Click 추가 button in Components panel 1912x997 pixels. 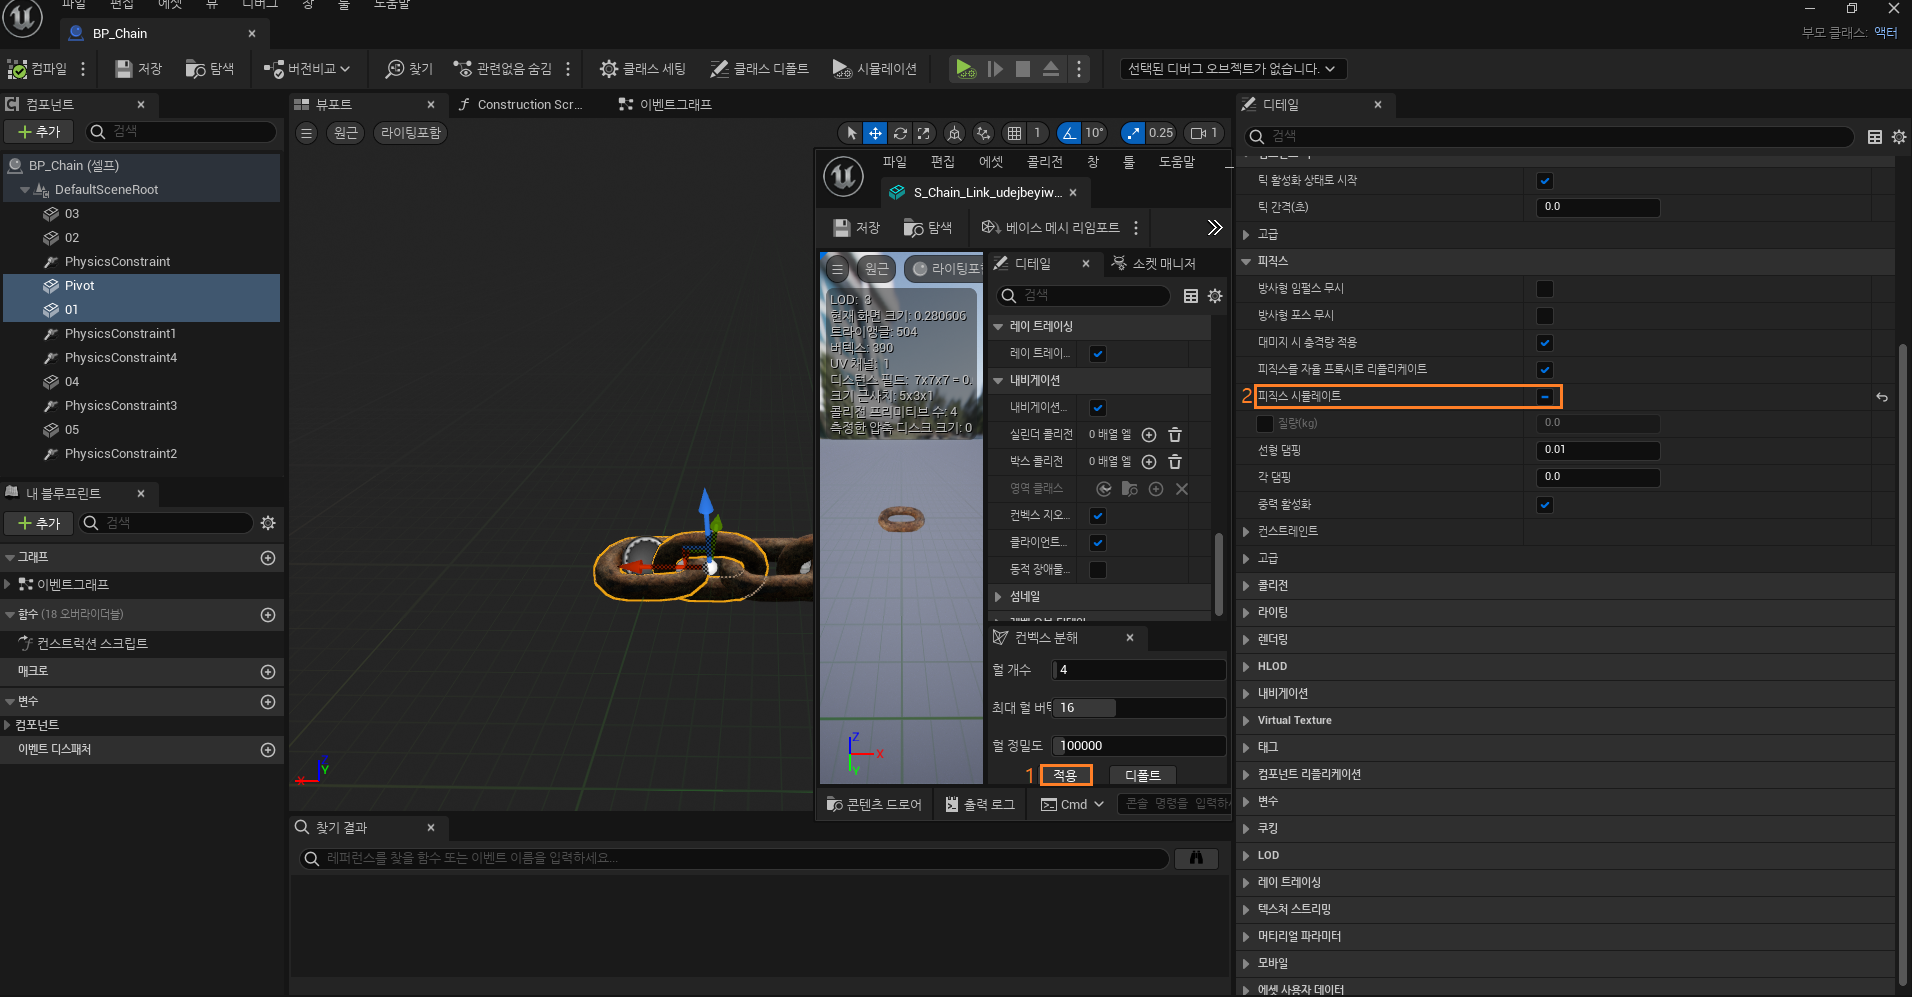pos(40,132)
